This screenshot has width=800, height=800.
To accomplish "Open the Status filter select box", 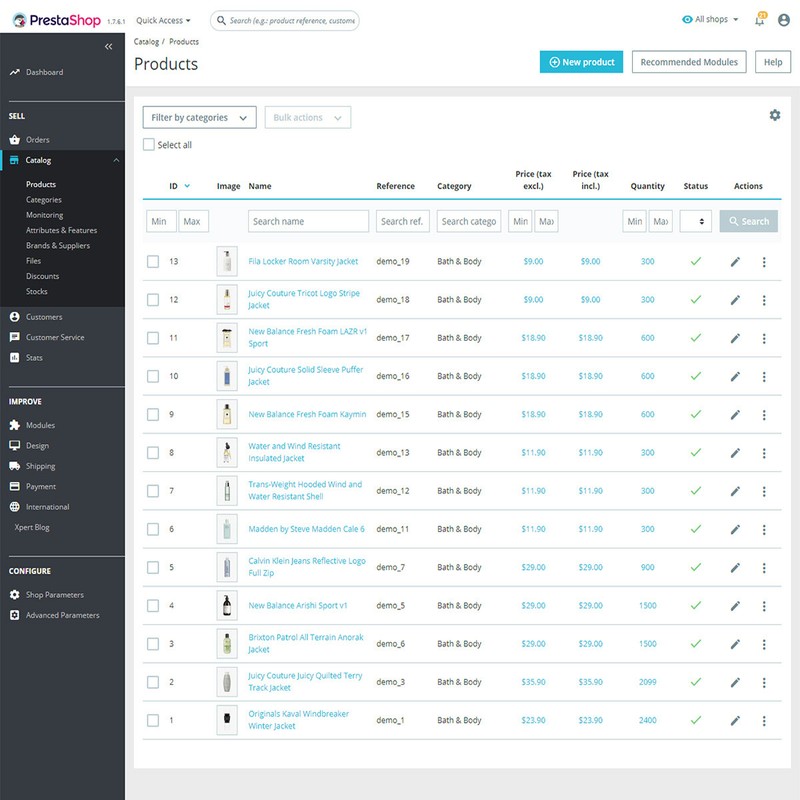I will [695, 221].
